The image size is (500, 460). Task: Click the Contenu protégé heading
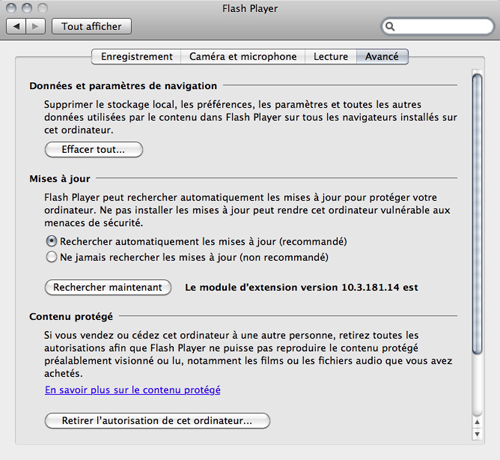(x=71, y=316)
